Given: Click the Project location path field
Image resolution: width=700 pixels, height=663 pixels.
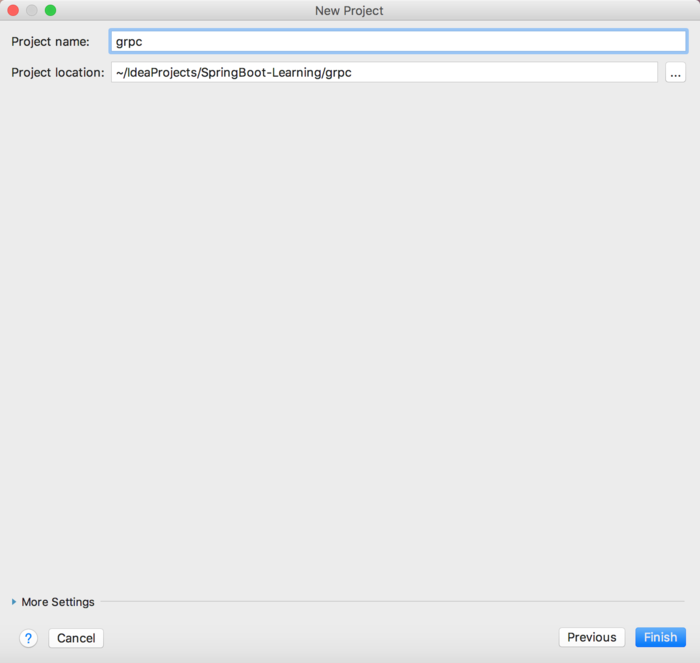Looking at the screenshot, I should point(384,72).
